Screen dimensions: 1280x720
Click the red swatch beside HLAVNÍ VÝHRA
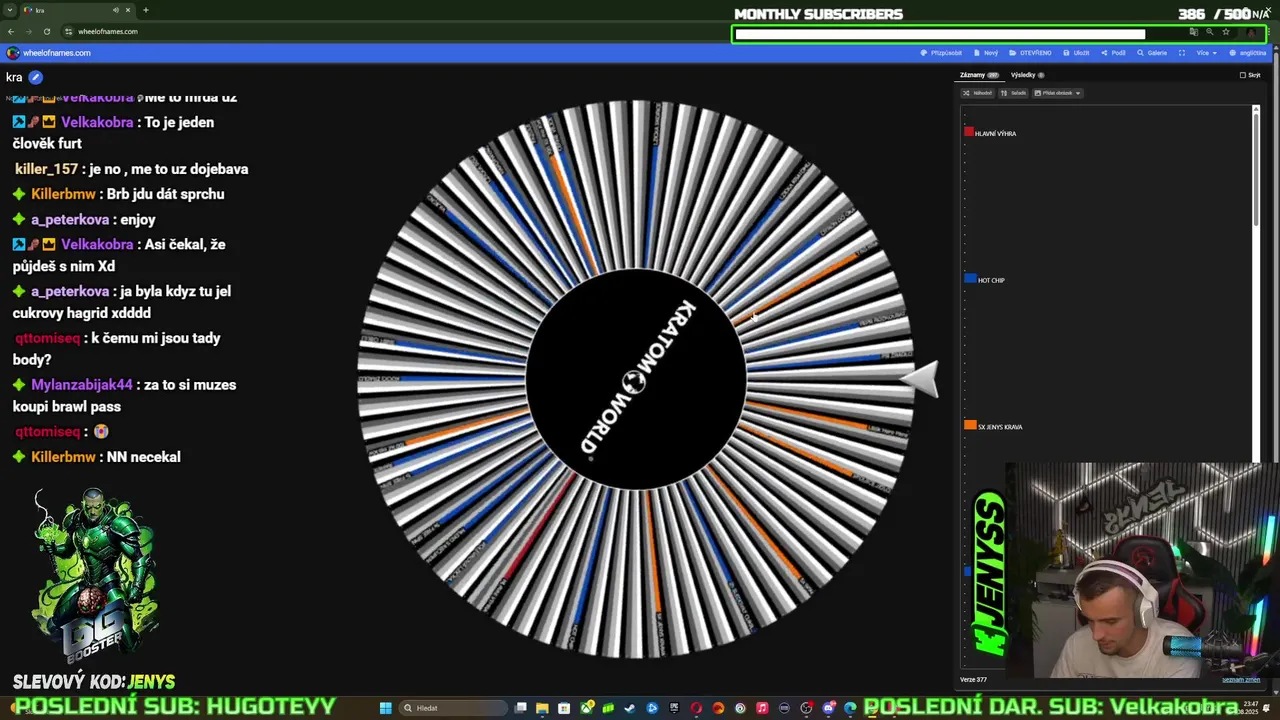coord(969,132)
